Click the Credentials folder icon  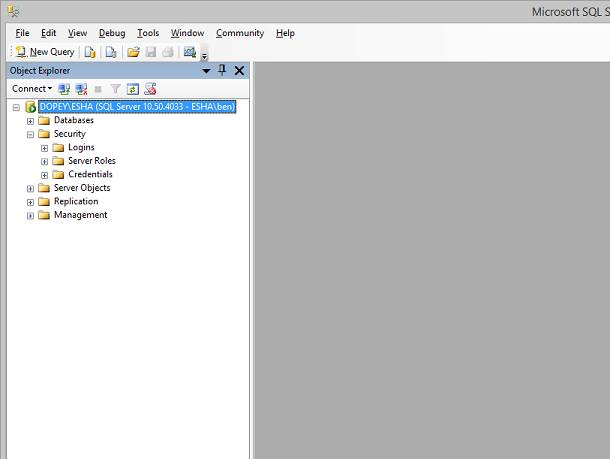tap(58, 174)
